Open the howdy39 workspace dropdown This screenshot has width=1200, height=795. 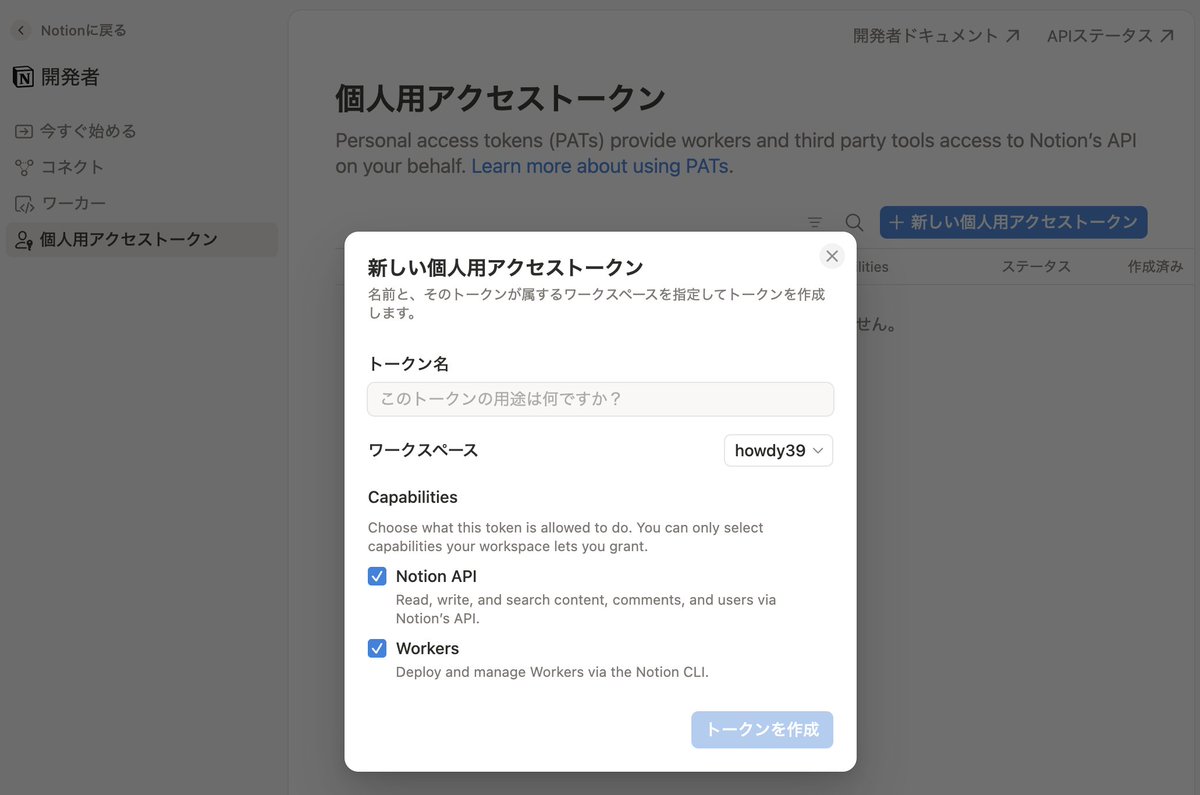(x=778, y=450)
